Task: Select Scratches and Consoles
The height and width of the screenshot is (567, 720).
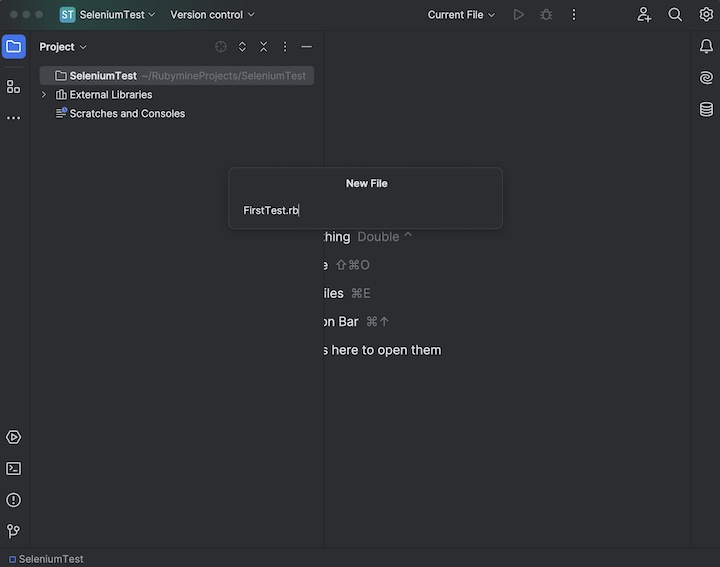Action: (x=126, y=114)
